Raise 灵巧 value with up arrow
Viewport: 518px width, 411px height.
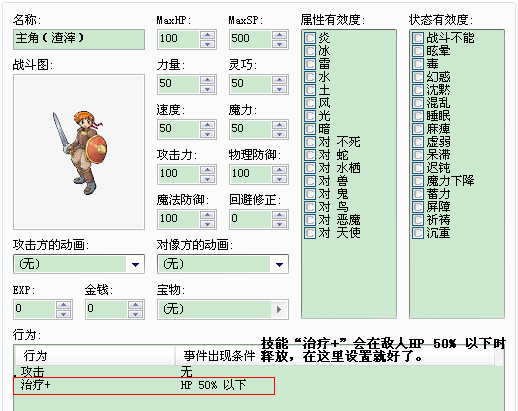point(279,80)
